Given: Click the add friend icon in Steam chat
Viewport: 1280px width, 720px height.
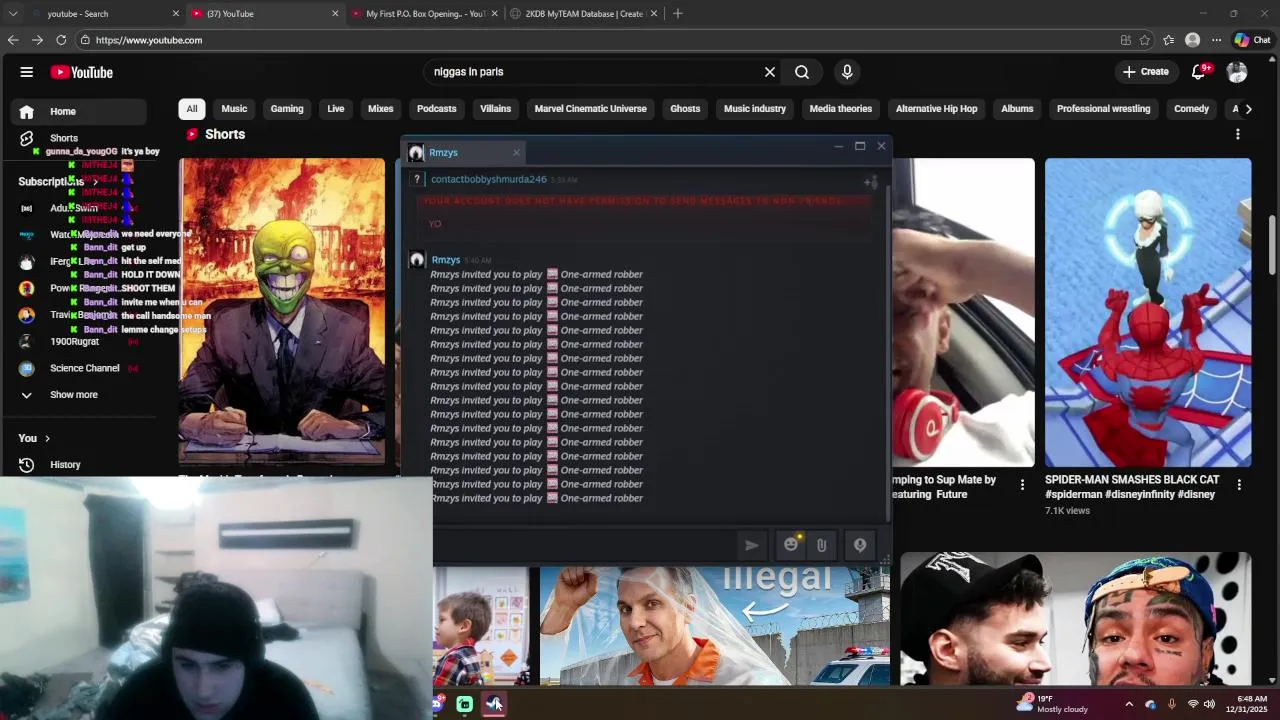Looking at the screenshot, I should 871,181.
